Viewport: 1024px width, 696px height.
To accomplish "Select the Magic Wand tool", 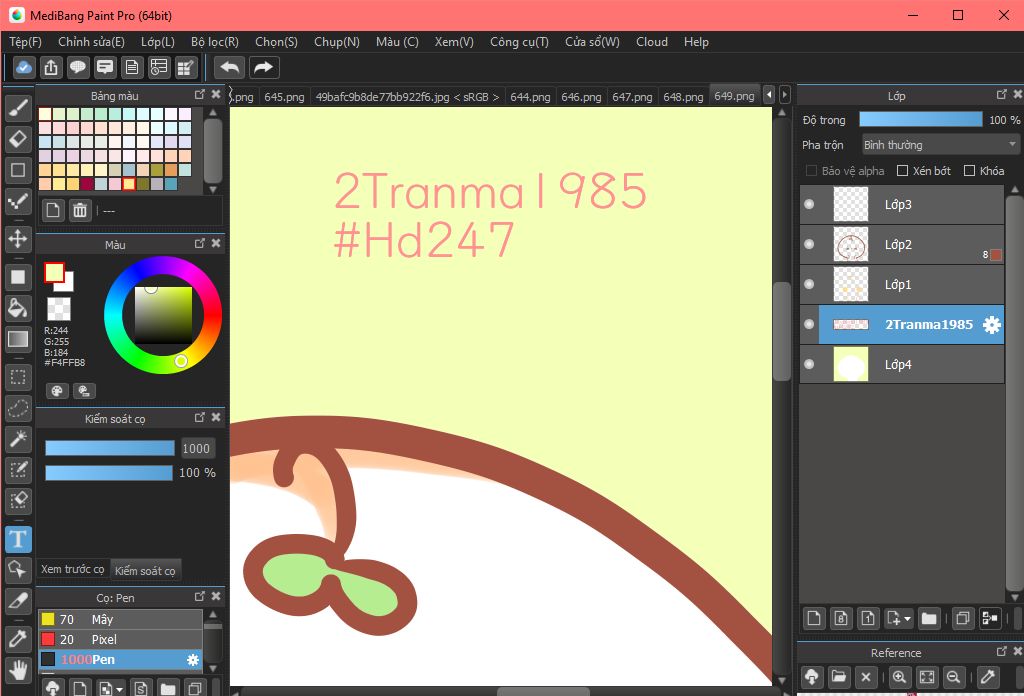I will pos(18,439).
